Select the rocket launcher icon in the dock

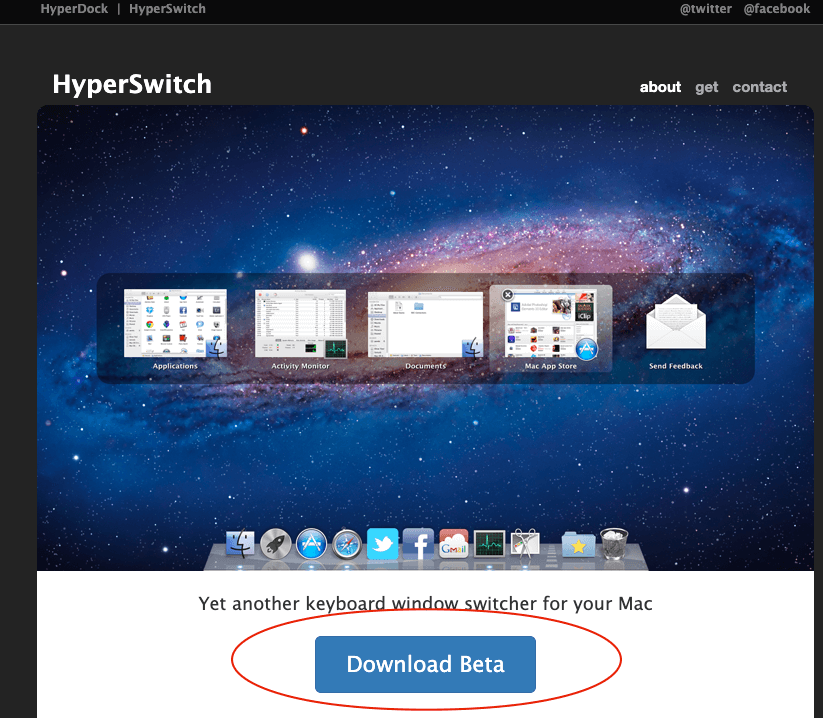(276, 545)
